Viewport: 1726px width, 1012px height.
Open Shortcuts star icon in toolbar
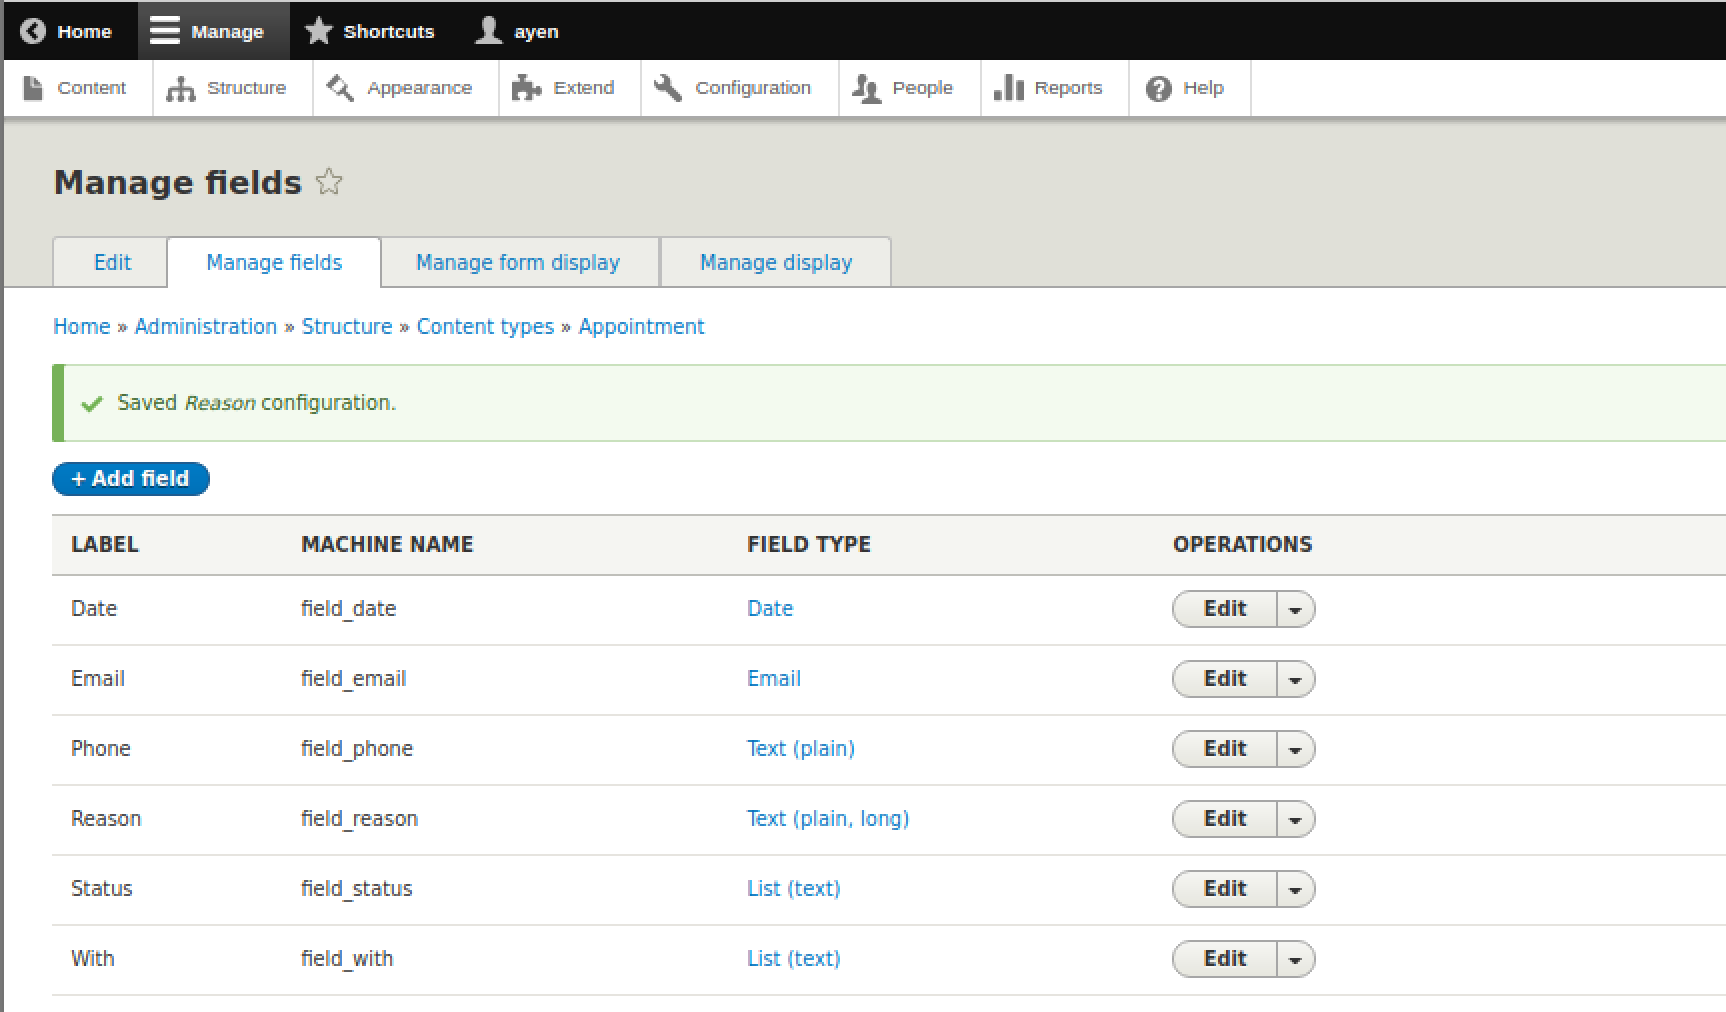[318, 31]
